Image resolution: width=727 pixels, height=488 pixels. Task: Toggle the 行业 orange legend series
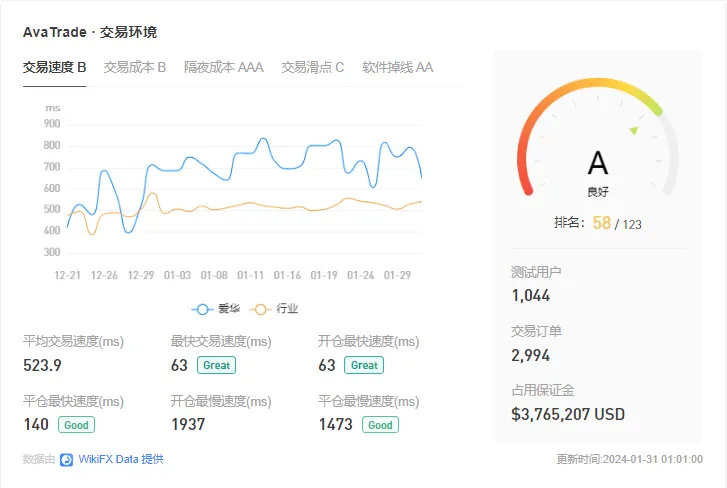tap(274, 309)
